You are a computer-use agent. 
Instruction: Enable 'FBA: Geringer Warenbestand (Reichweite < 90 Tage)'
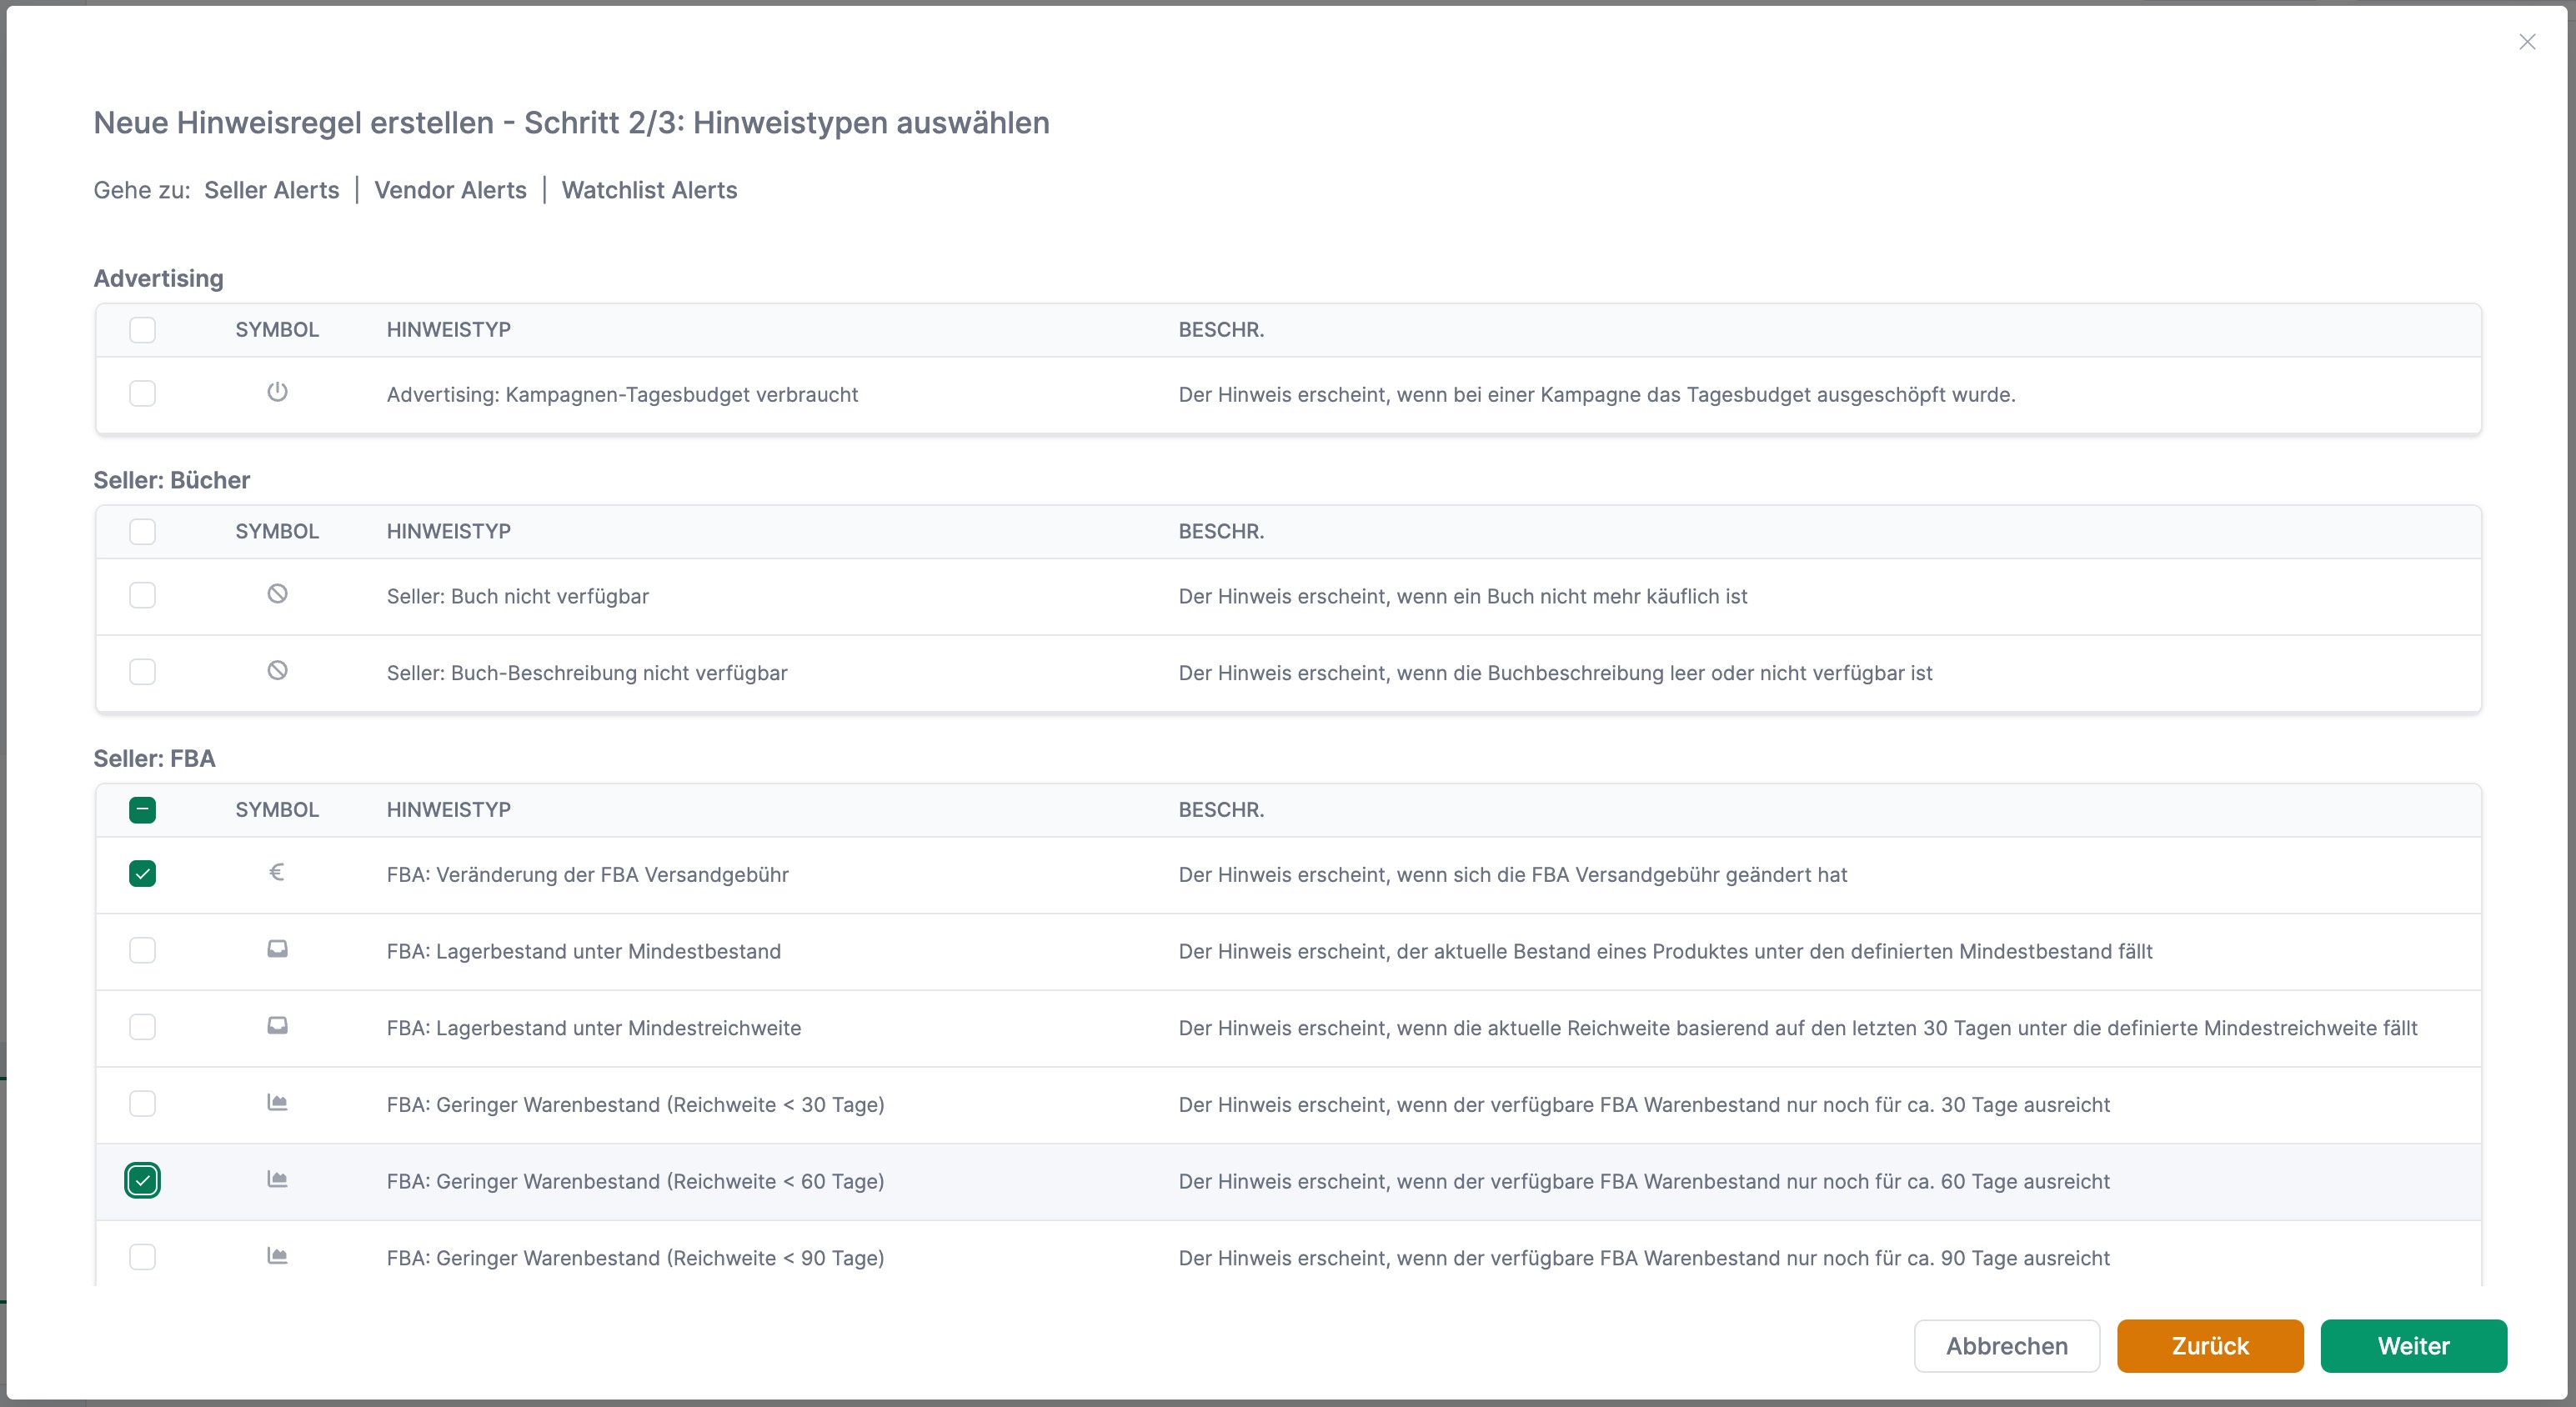tap(143, 1257)
